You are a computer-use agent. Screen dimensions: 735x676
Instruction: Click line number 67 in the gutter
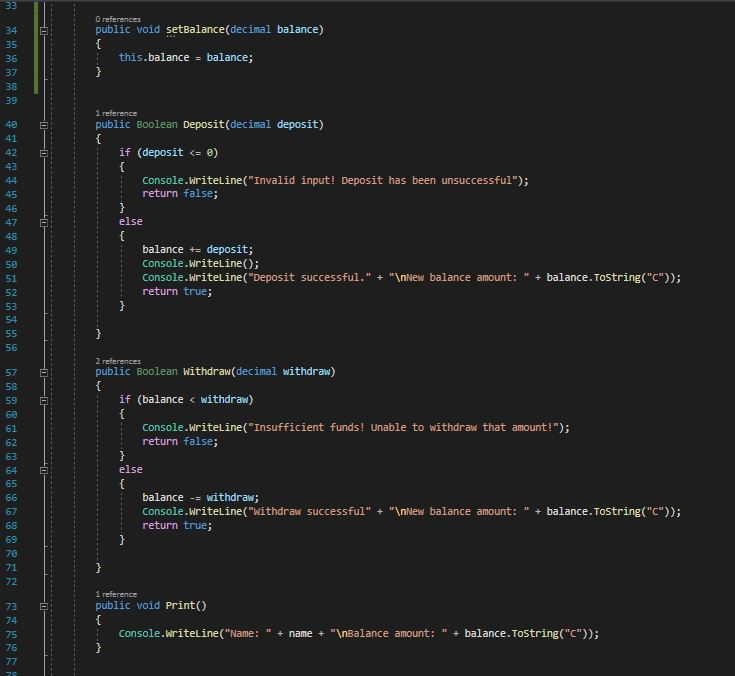(11, 512)
